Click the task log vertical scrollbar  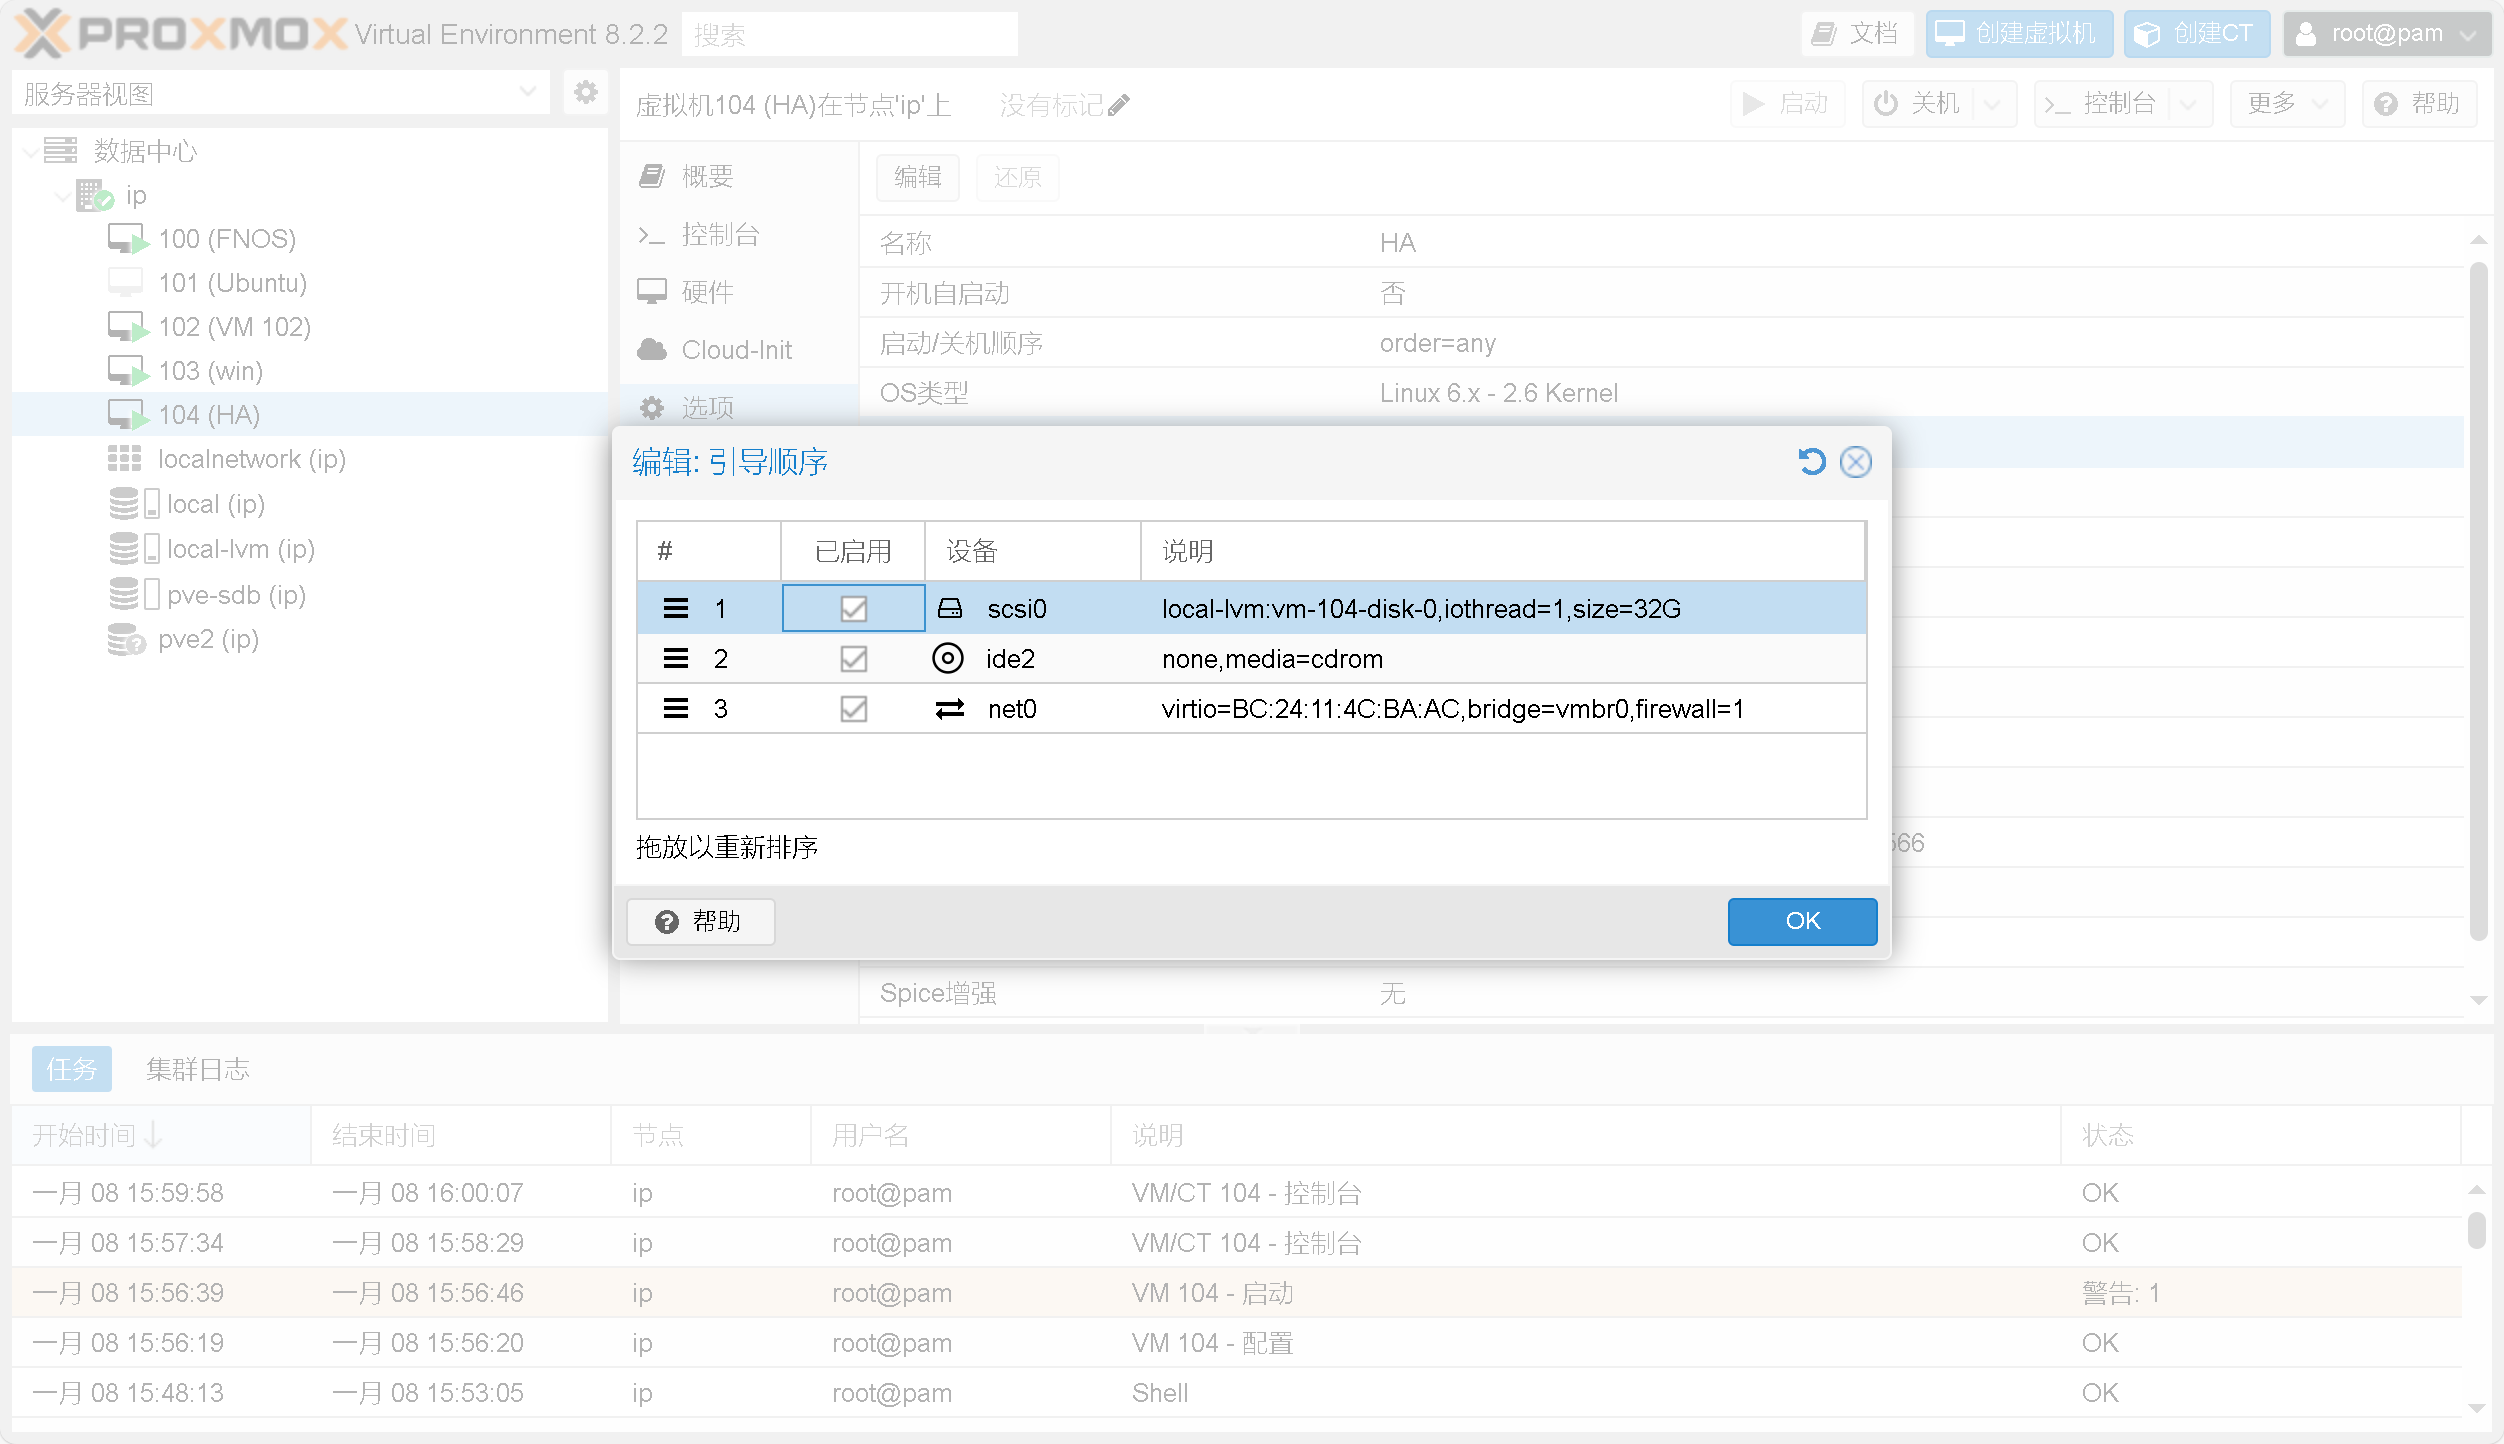[x=2477, y=1230]
